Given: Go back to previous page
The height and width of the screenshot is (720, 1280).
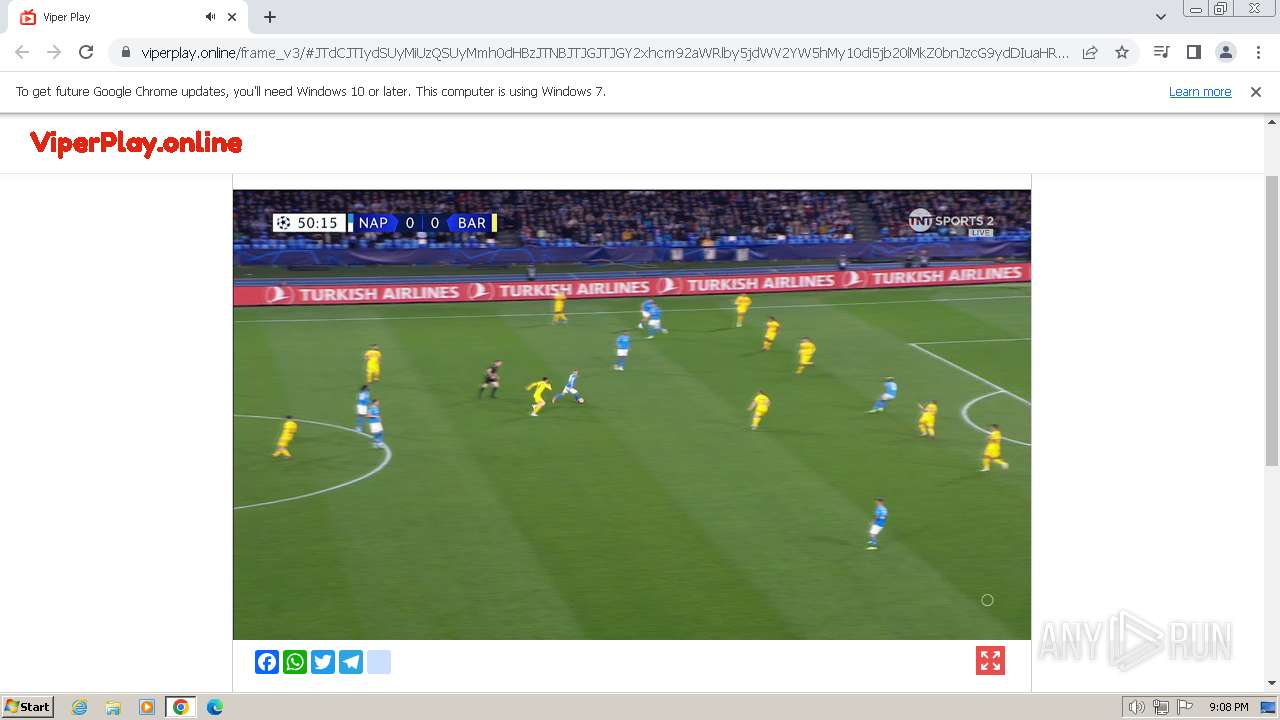Looking at the screenshot, I should (x=22, y=52).
